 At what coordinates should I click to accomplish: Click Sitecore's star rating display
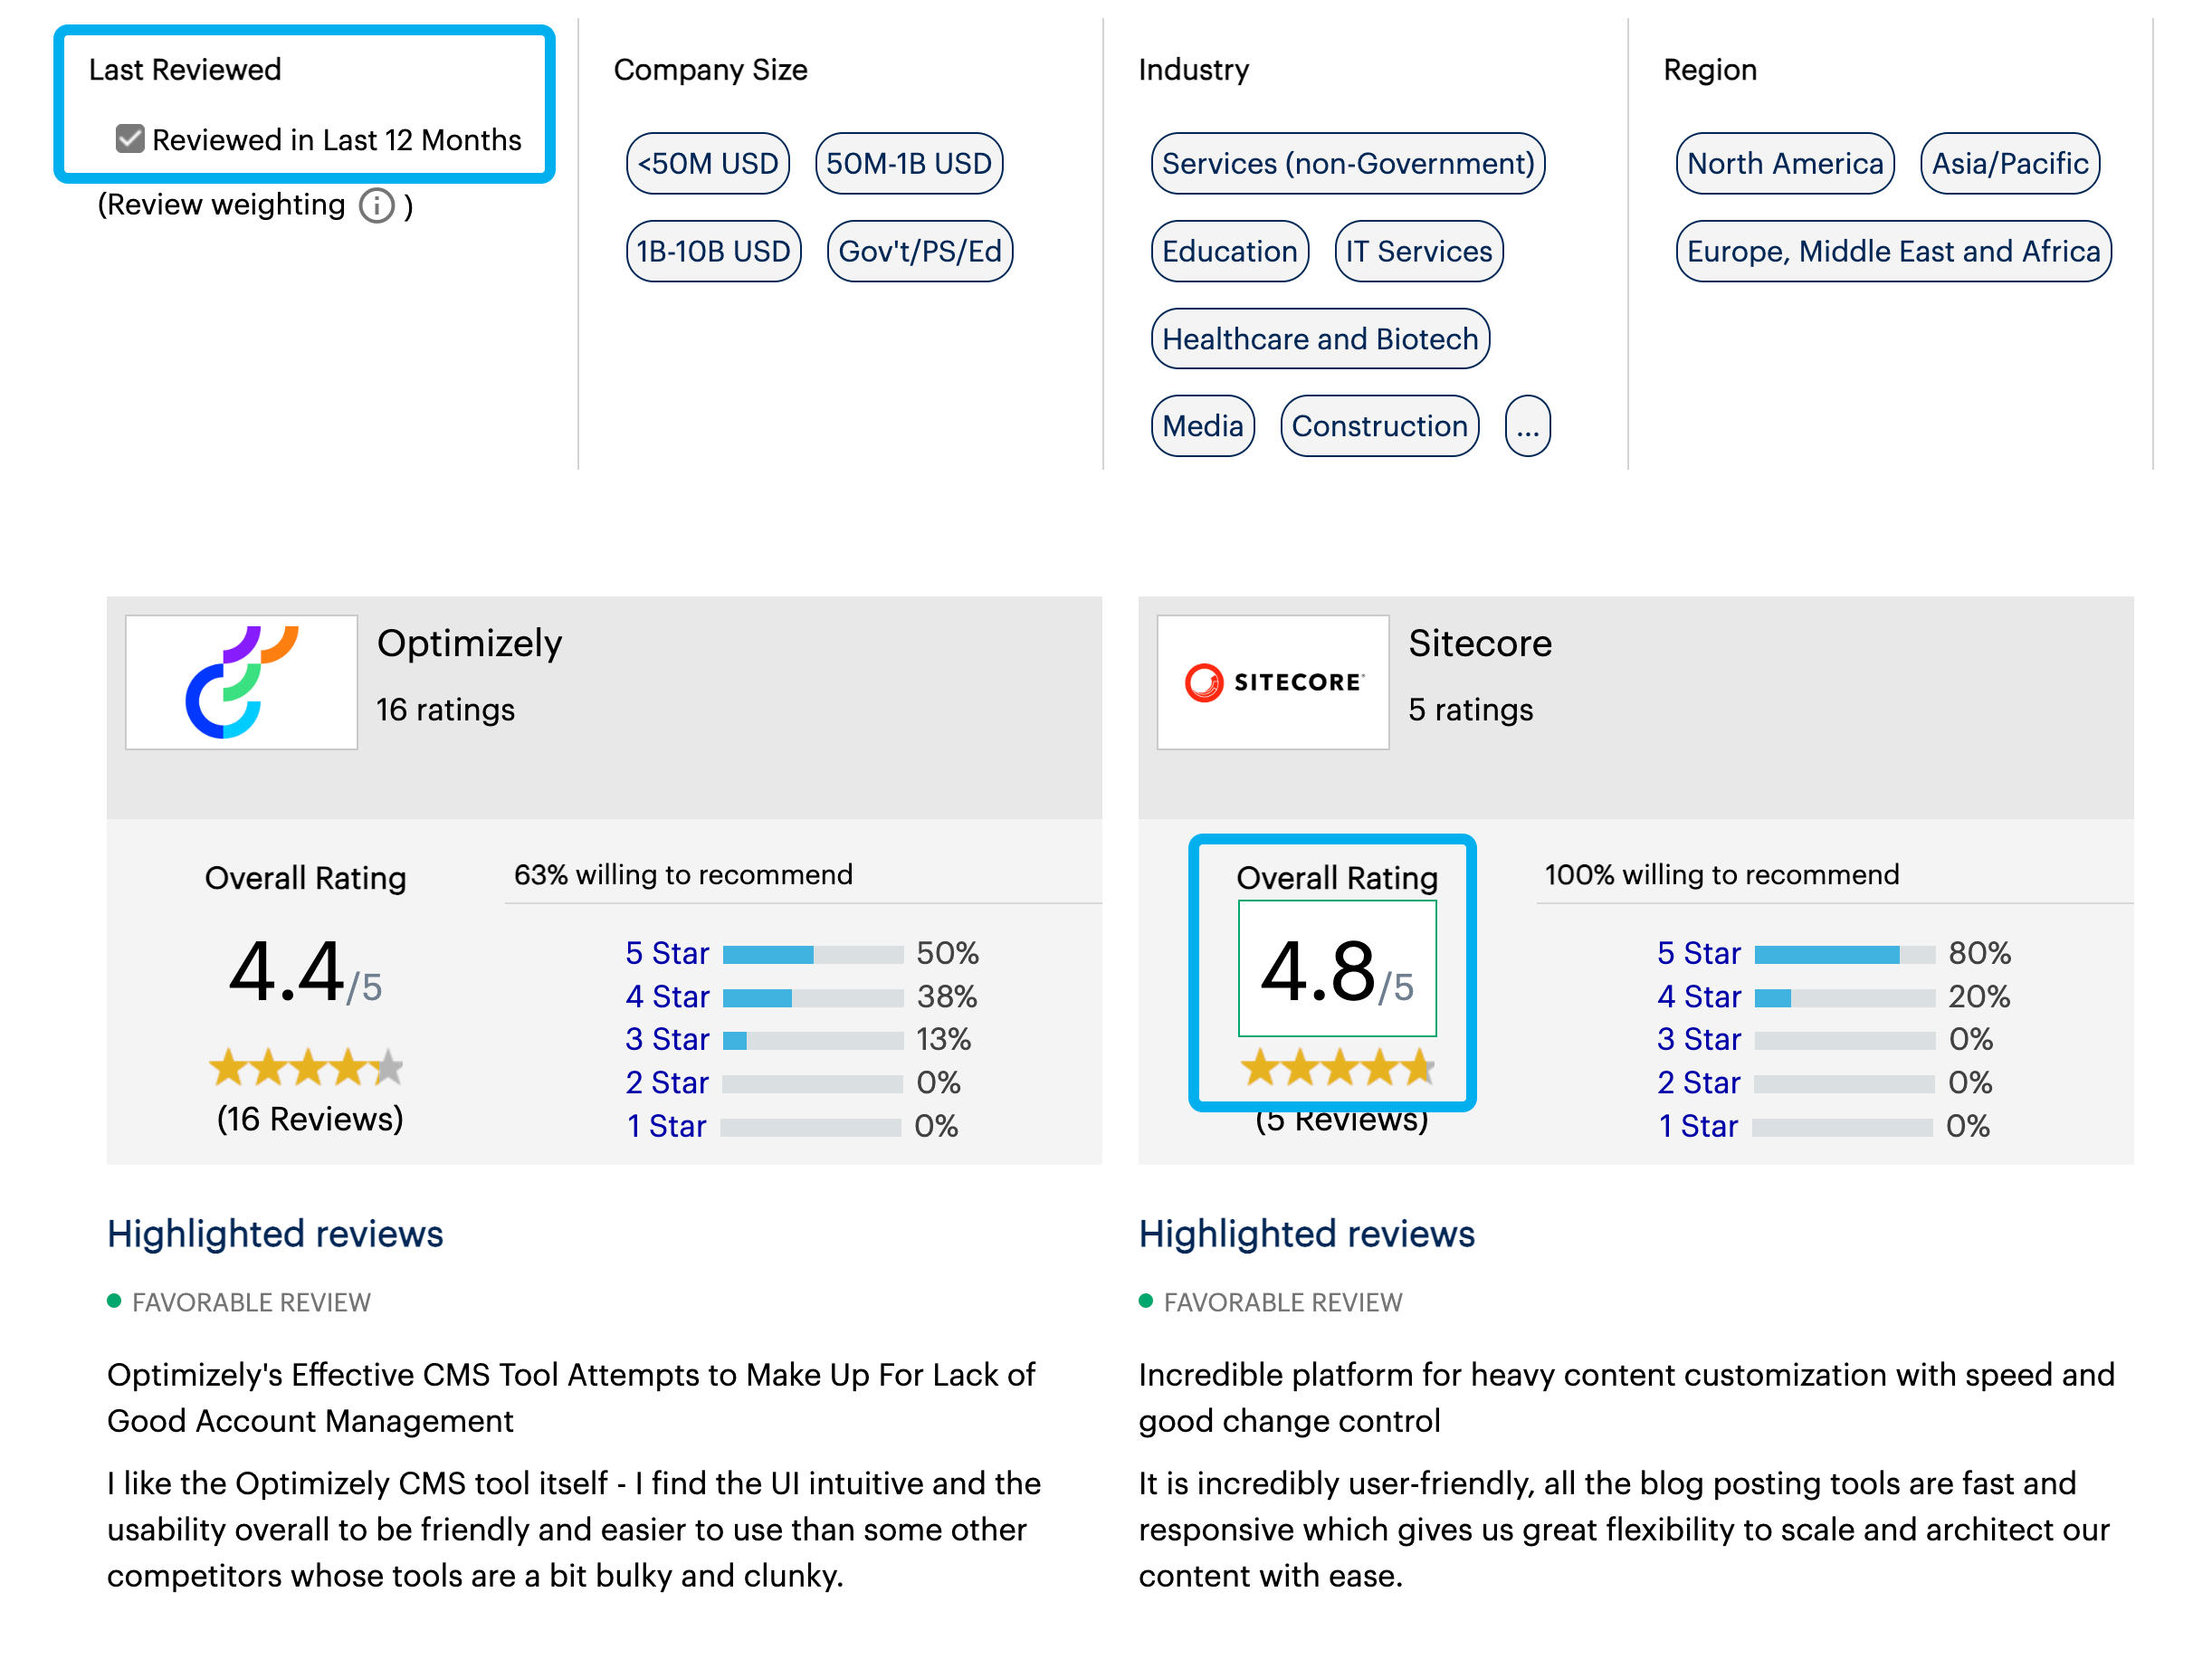tap(1337, 1067)
